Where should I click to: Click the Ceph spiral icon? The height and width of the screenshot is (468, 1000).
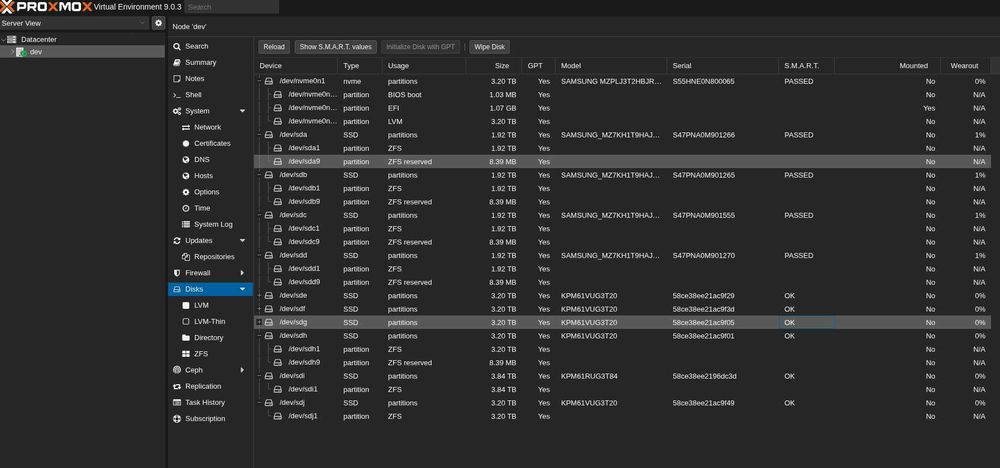click(177, 370)
